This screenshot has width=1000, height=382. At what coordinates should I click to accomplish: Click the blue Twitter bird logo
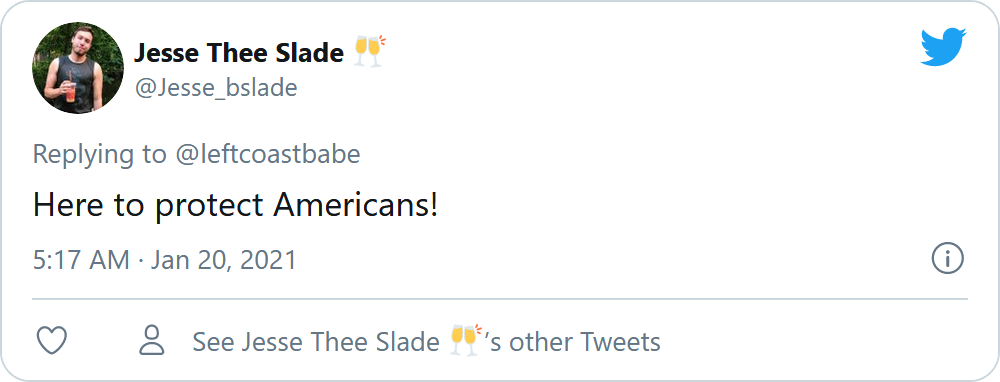click(943, 47)
